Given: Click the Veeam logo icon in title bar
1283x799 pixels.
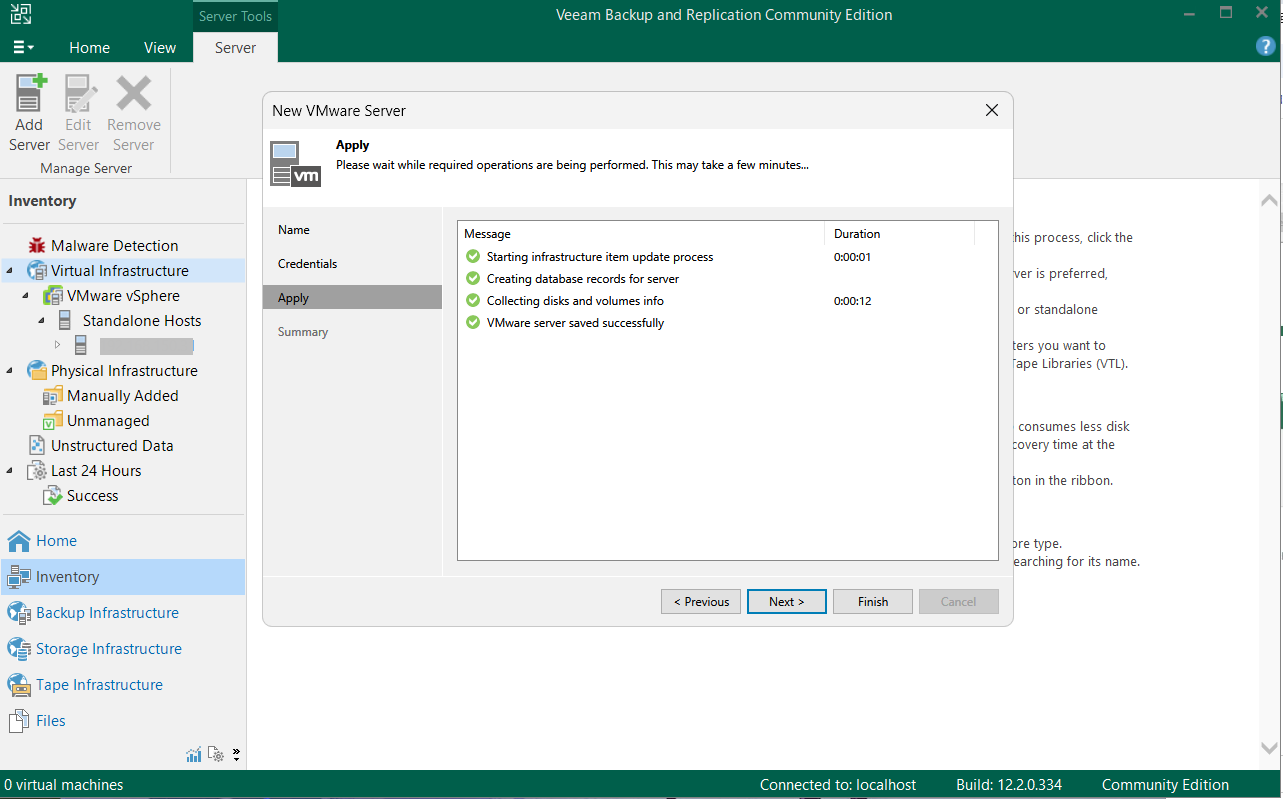Looking at the screenshot, I should [20, 14].
